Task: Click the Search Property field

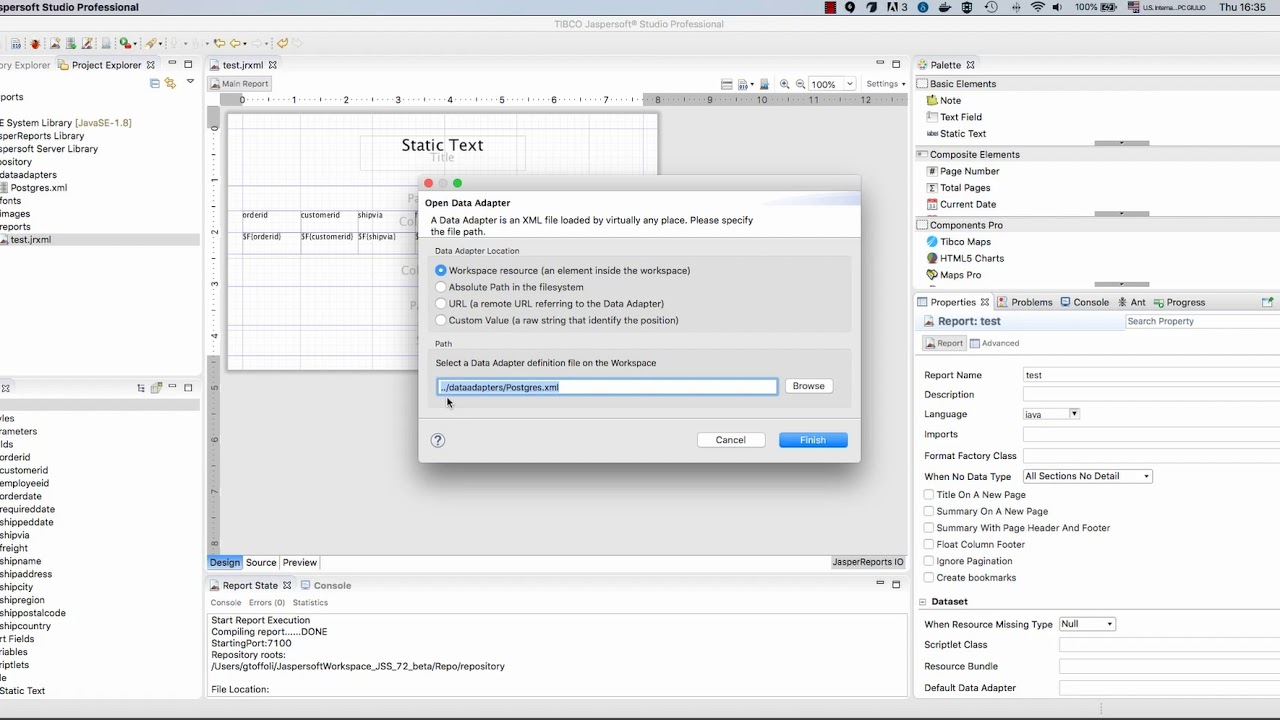Action: pyautogui.click(x=1202, y=322)
